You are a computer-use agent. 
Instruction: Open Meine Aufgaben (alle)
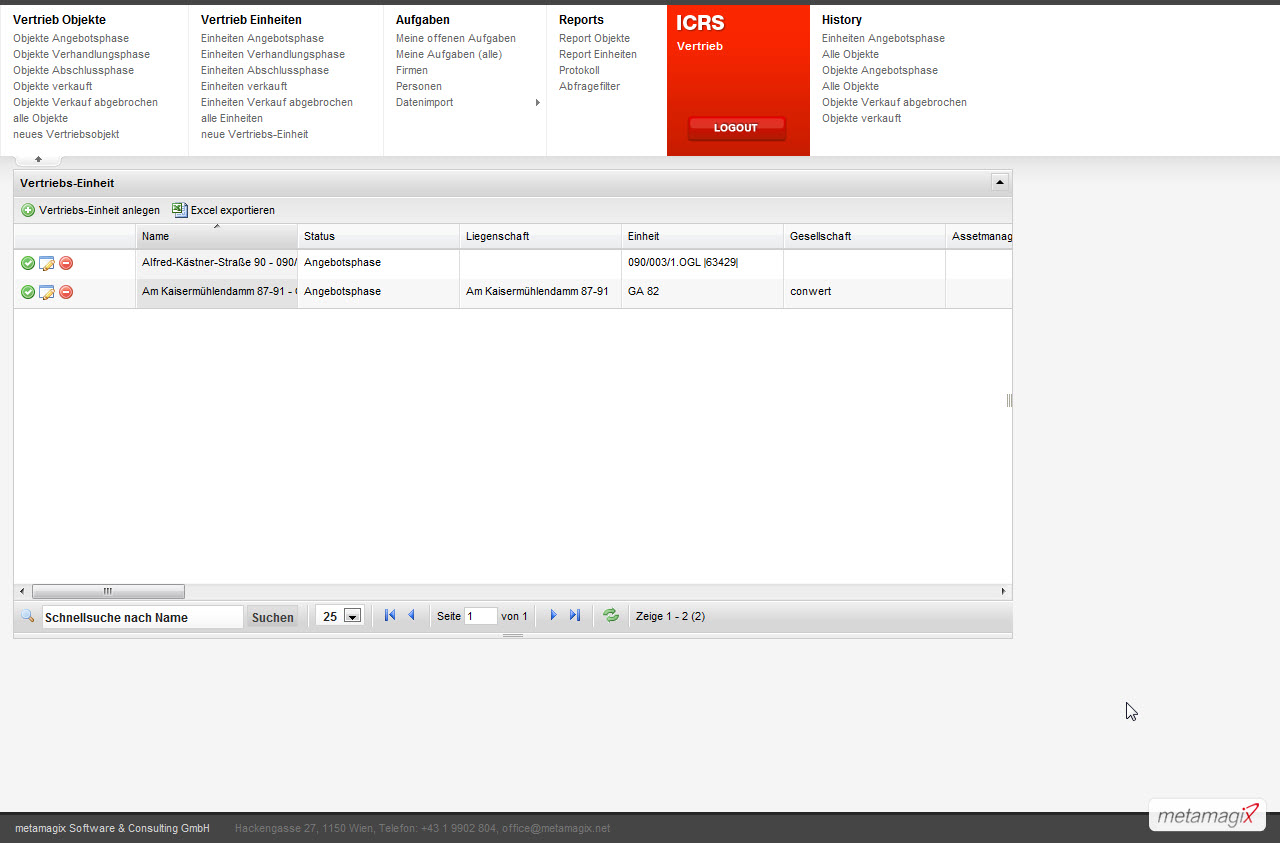coord(449,54)
